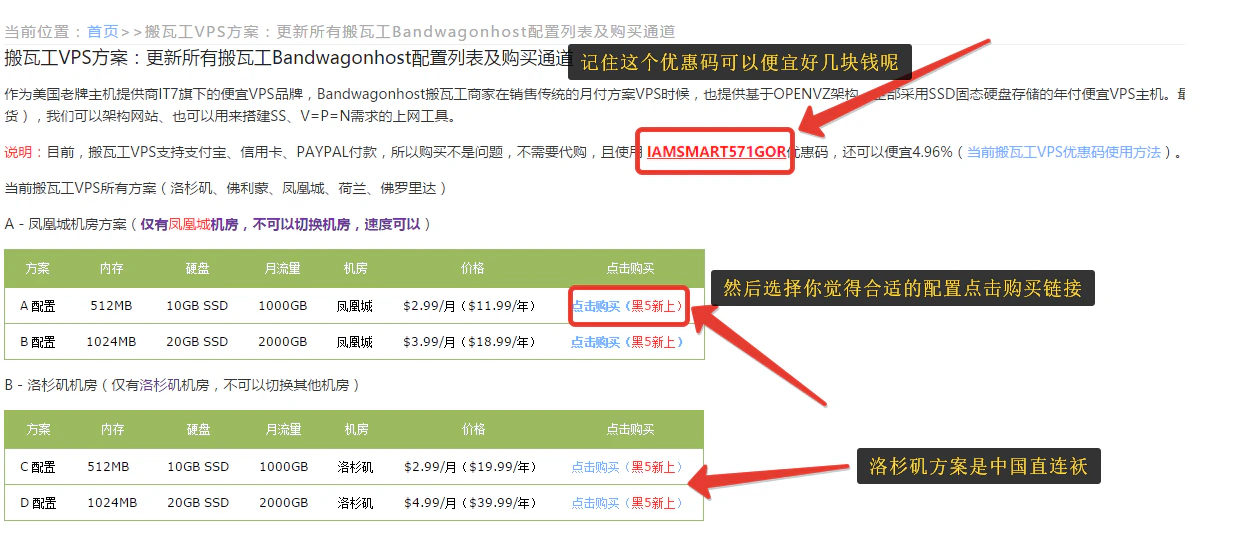Click the 洛杉矶 datacenter cell in row D 配置
Viewport: 1244px width, 537px height.
(355, 503)
